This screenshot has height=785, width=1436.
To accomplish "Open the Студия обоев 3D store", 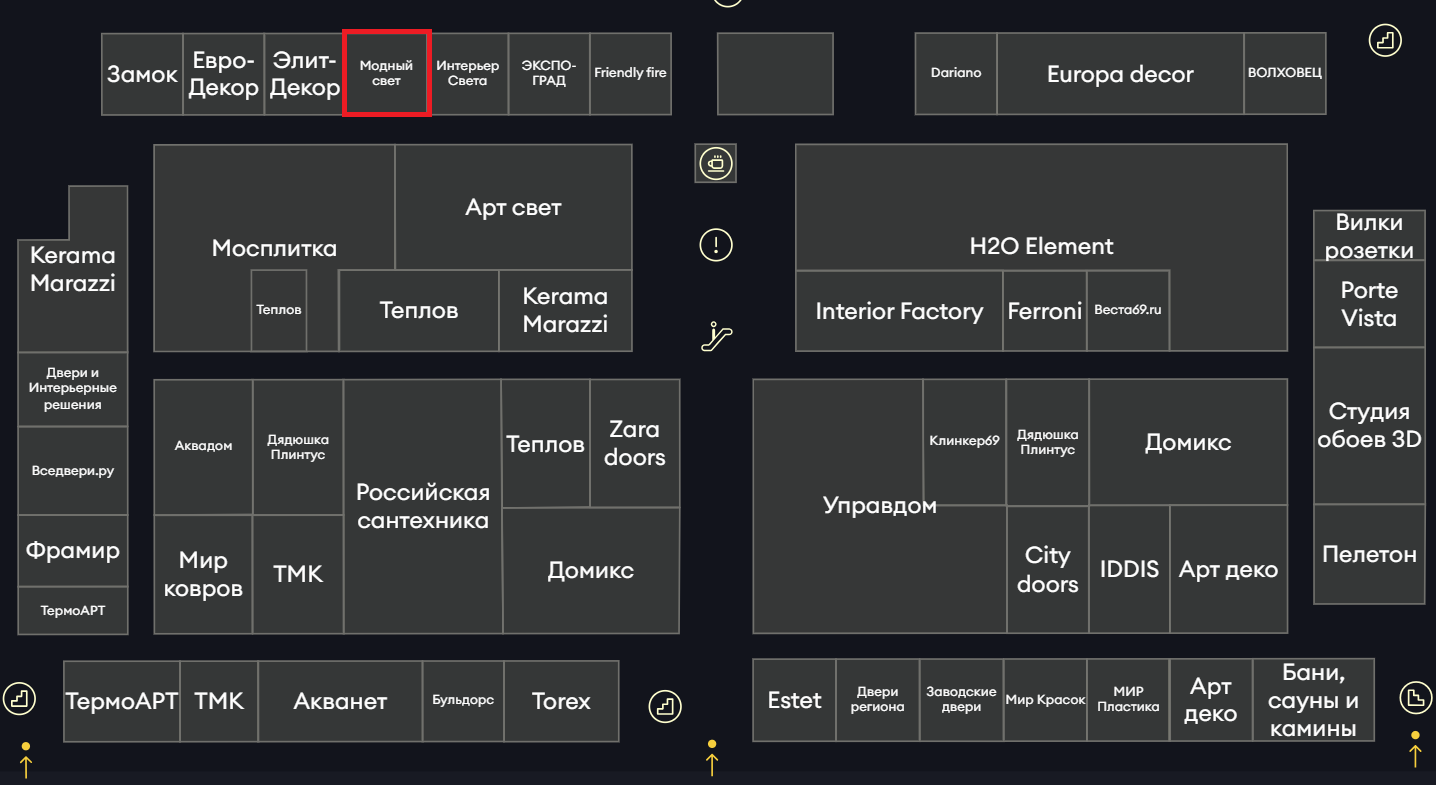I will point(1369,425).
